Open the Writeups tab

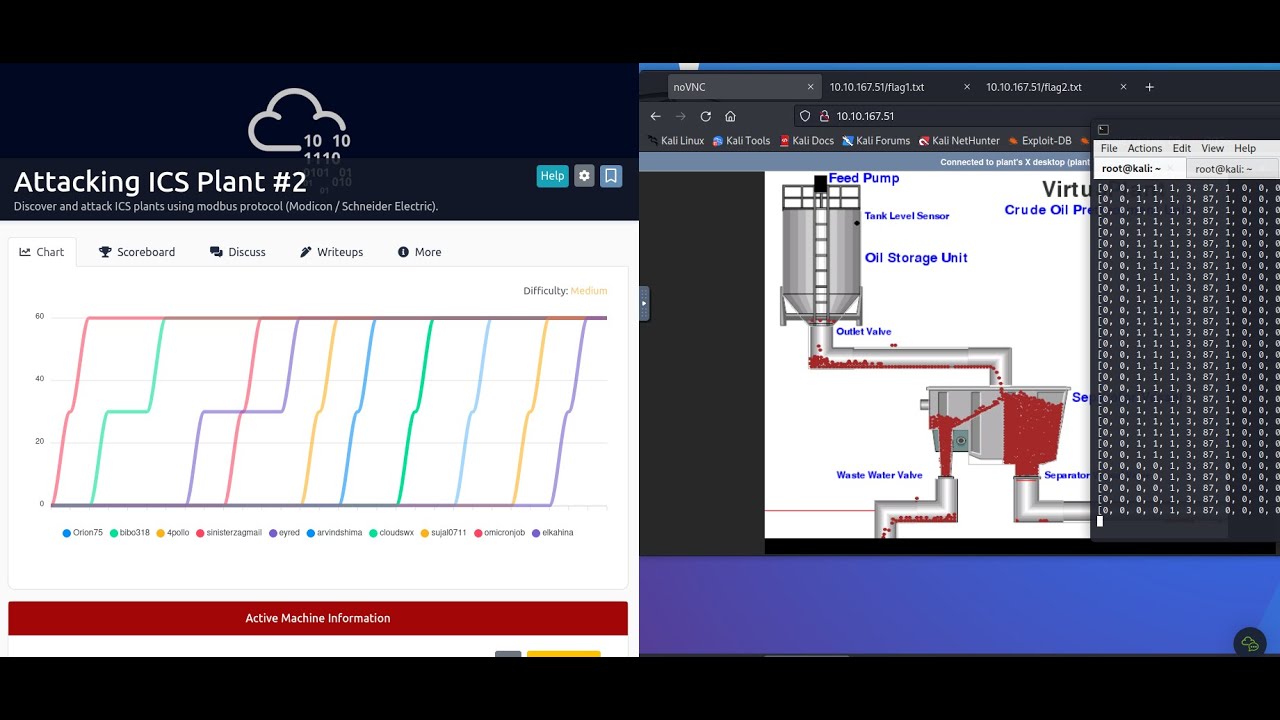[332, 252]
